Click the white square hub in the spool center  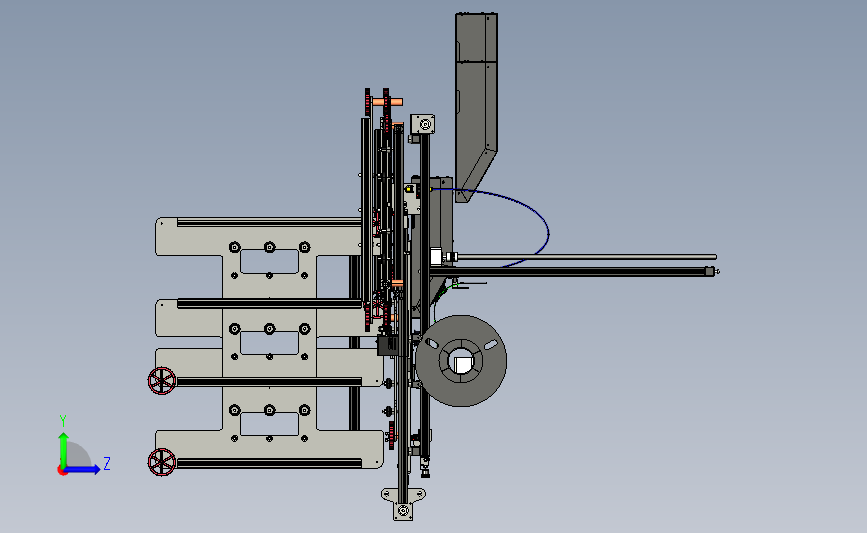pyautogui.click(x=461, y=364)
